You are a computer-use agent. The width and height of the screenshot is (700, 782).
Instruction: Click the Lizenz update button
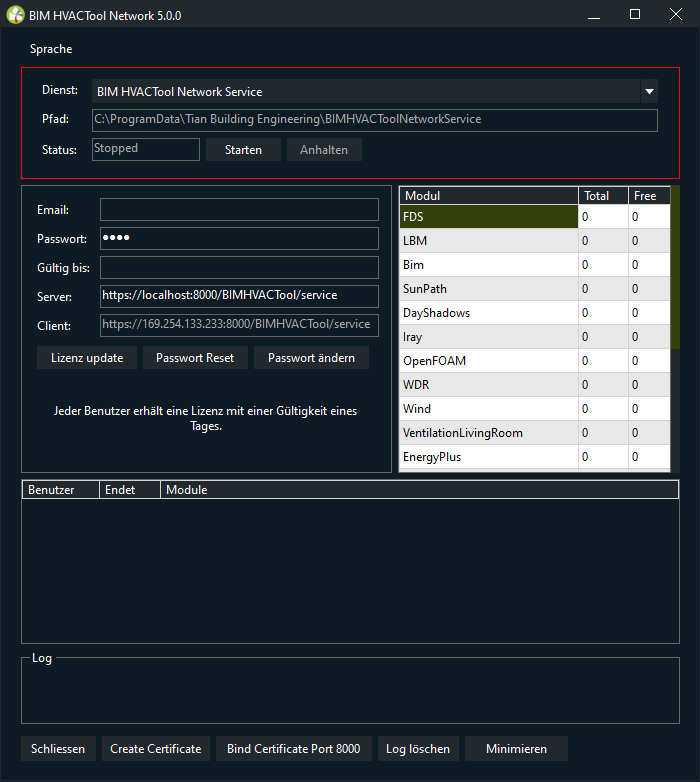(x=87, y=358)
